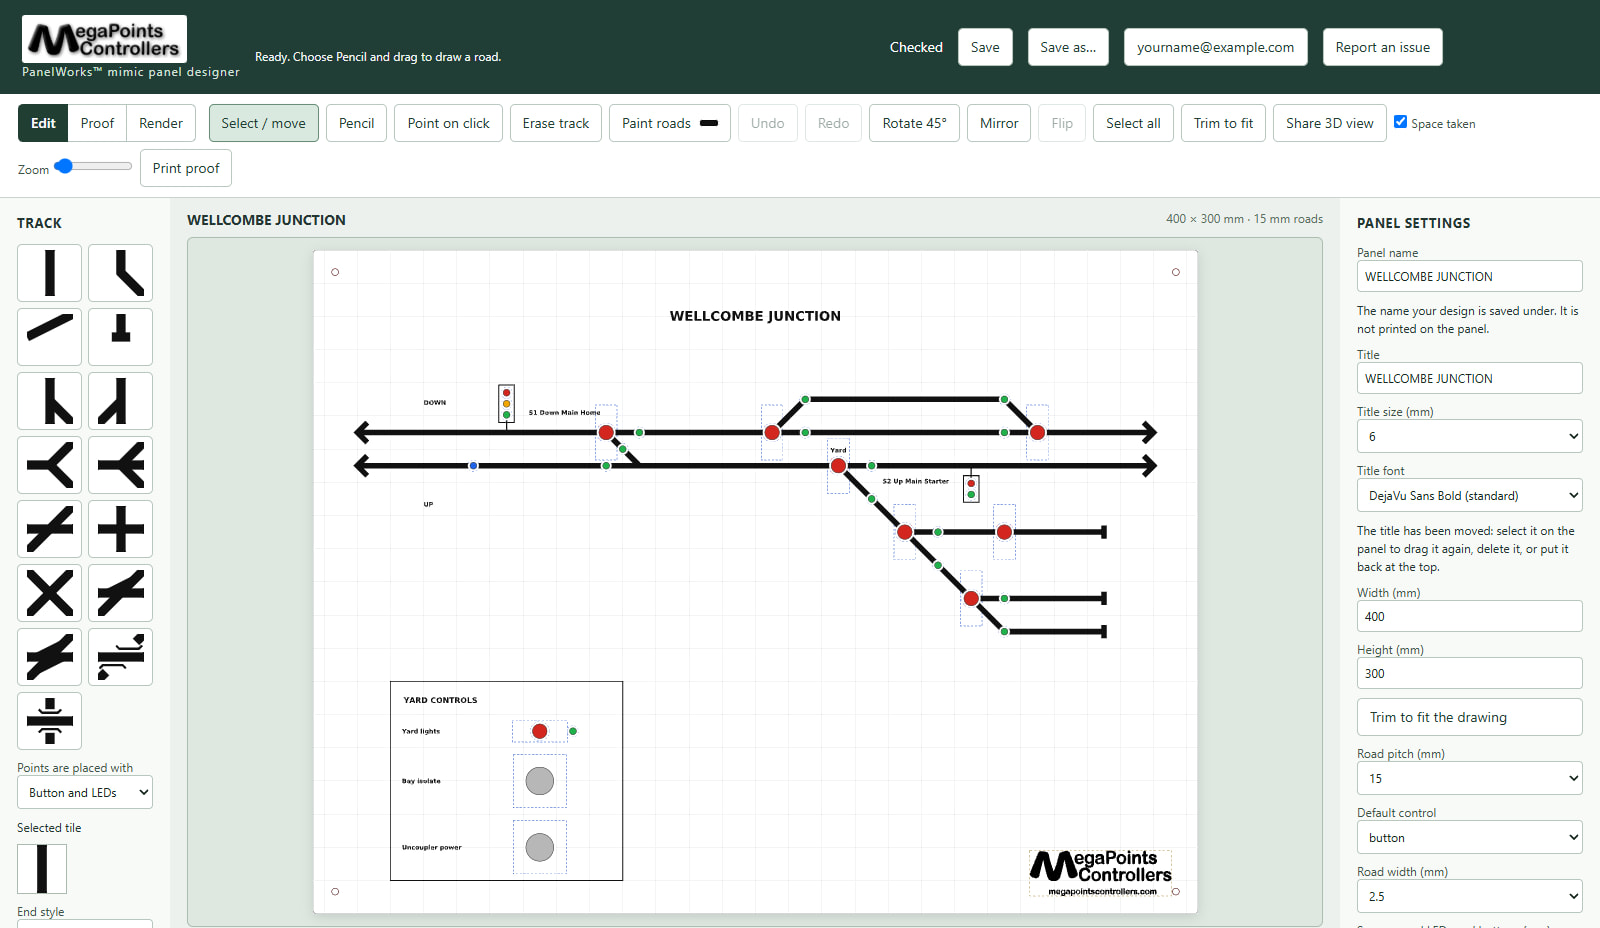Click Trim to fit the drawing
This screenshot has height=928, width=1600.
[1469, 717]
